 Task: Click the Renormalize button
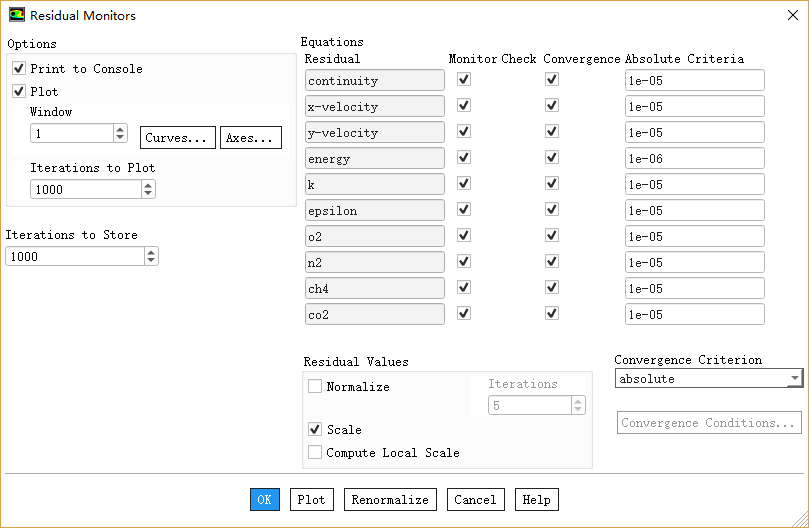click(389, 500)
